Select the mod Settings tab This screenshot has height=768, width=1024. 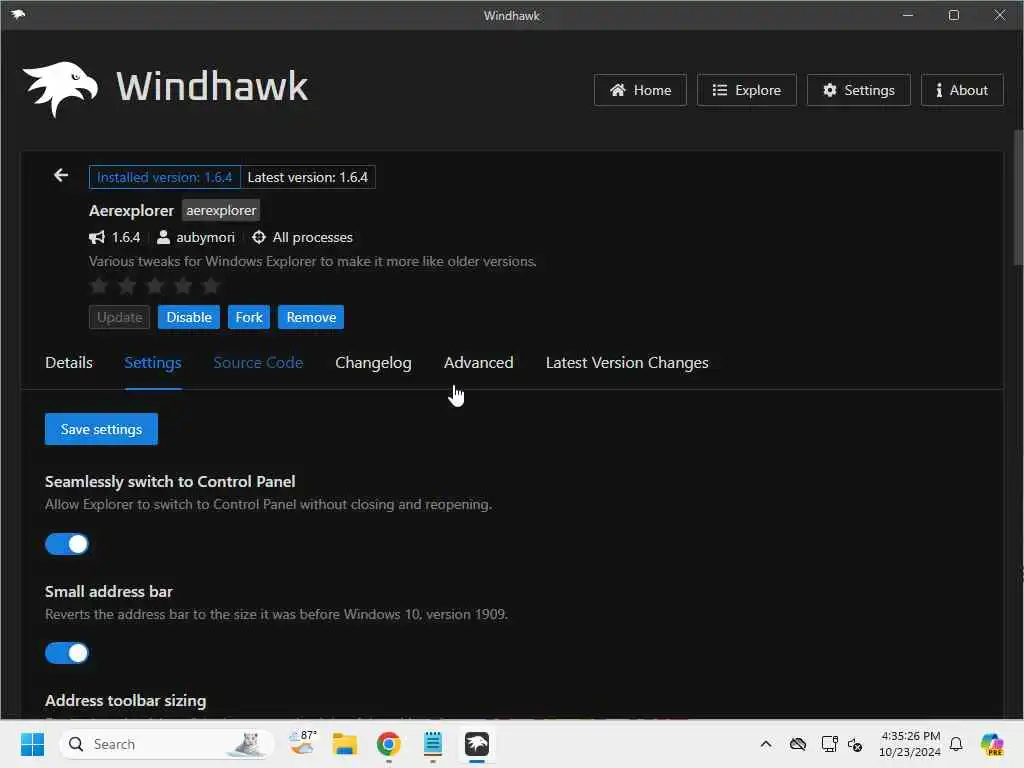point(153,363)
